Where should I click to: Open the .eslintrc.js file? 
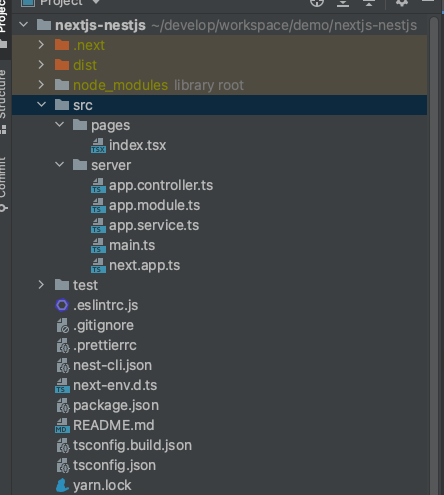106,306
